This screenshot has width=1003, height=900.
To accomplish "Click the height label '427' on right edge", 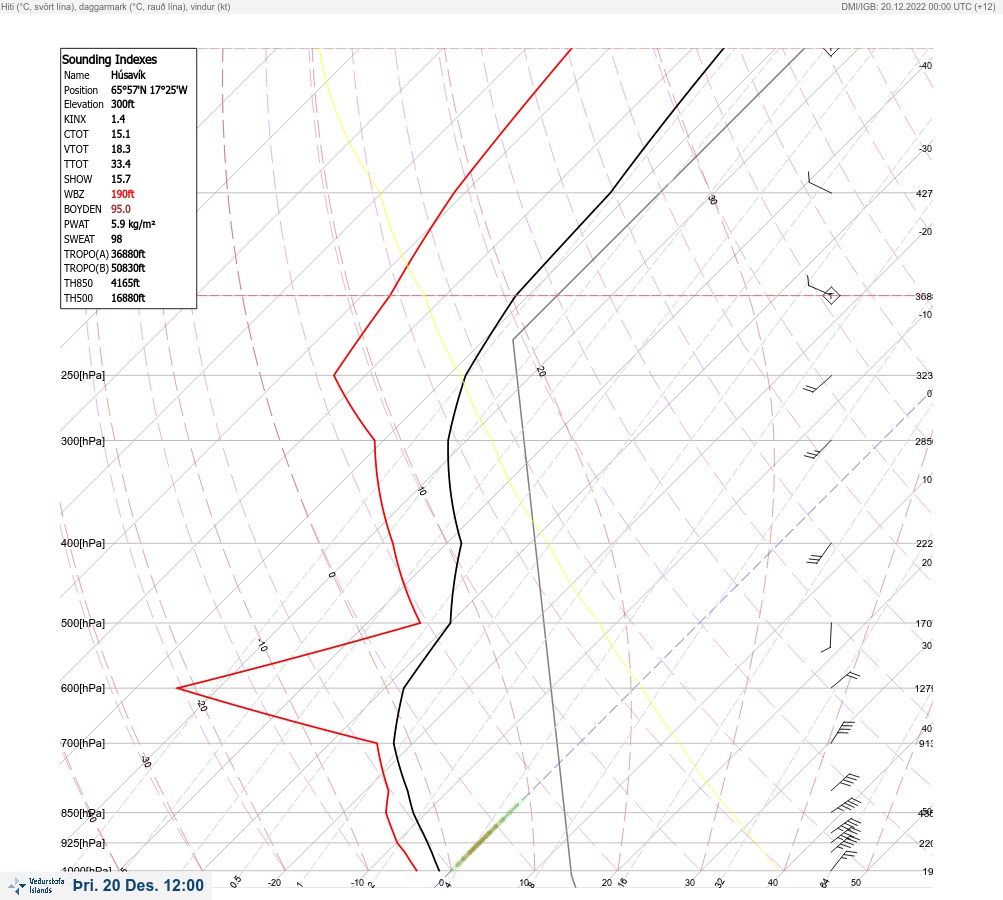I will [924, 193].
